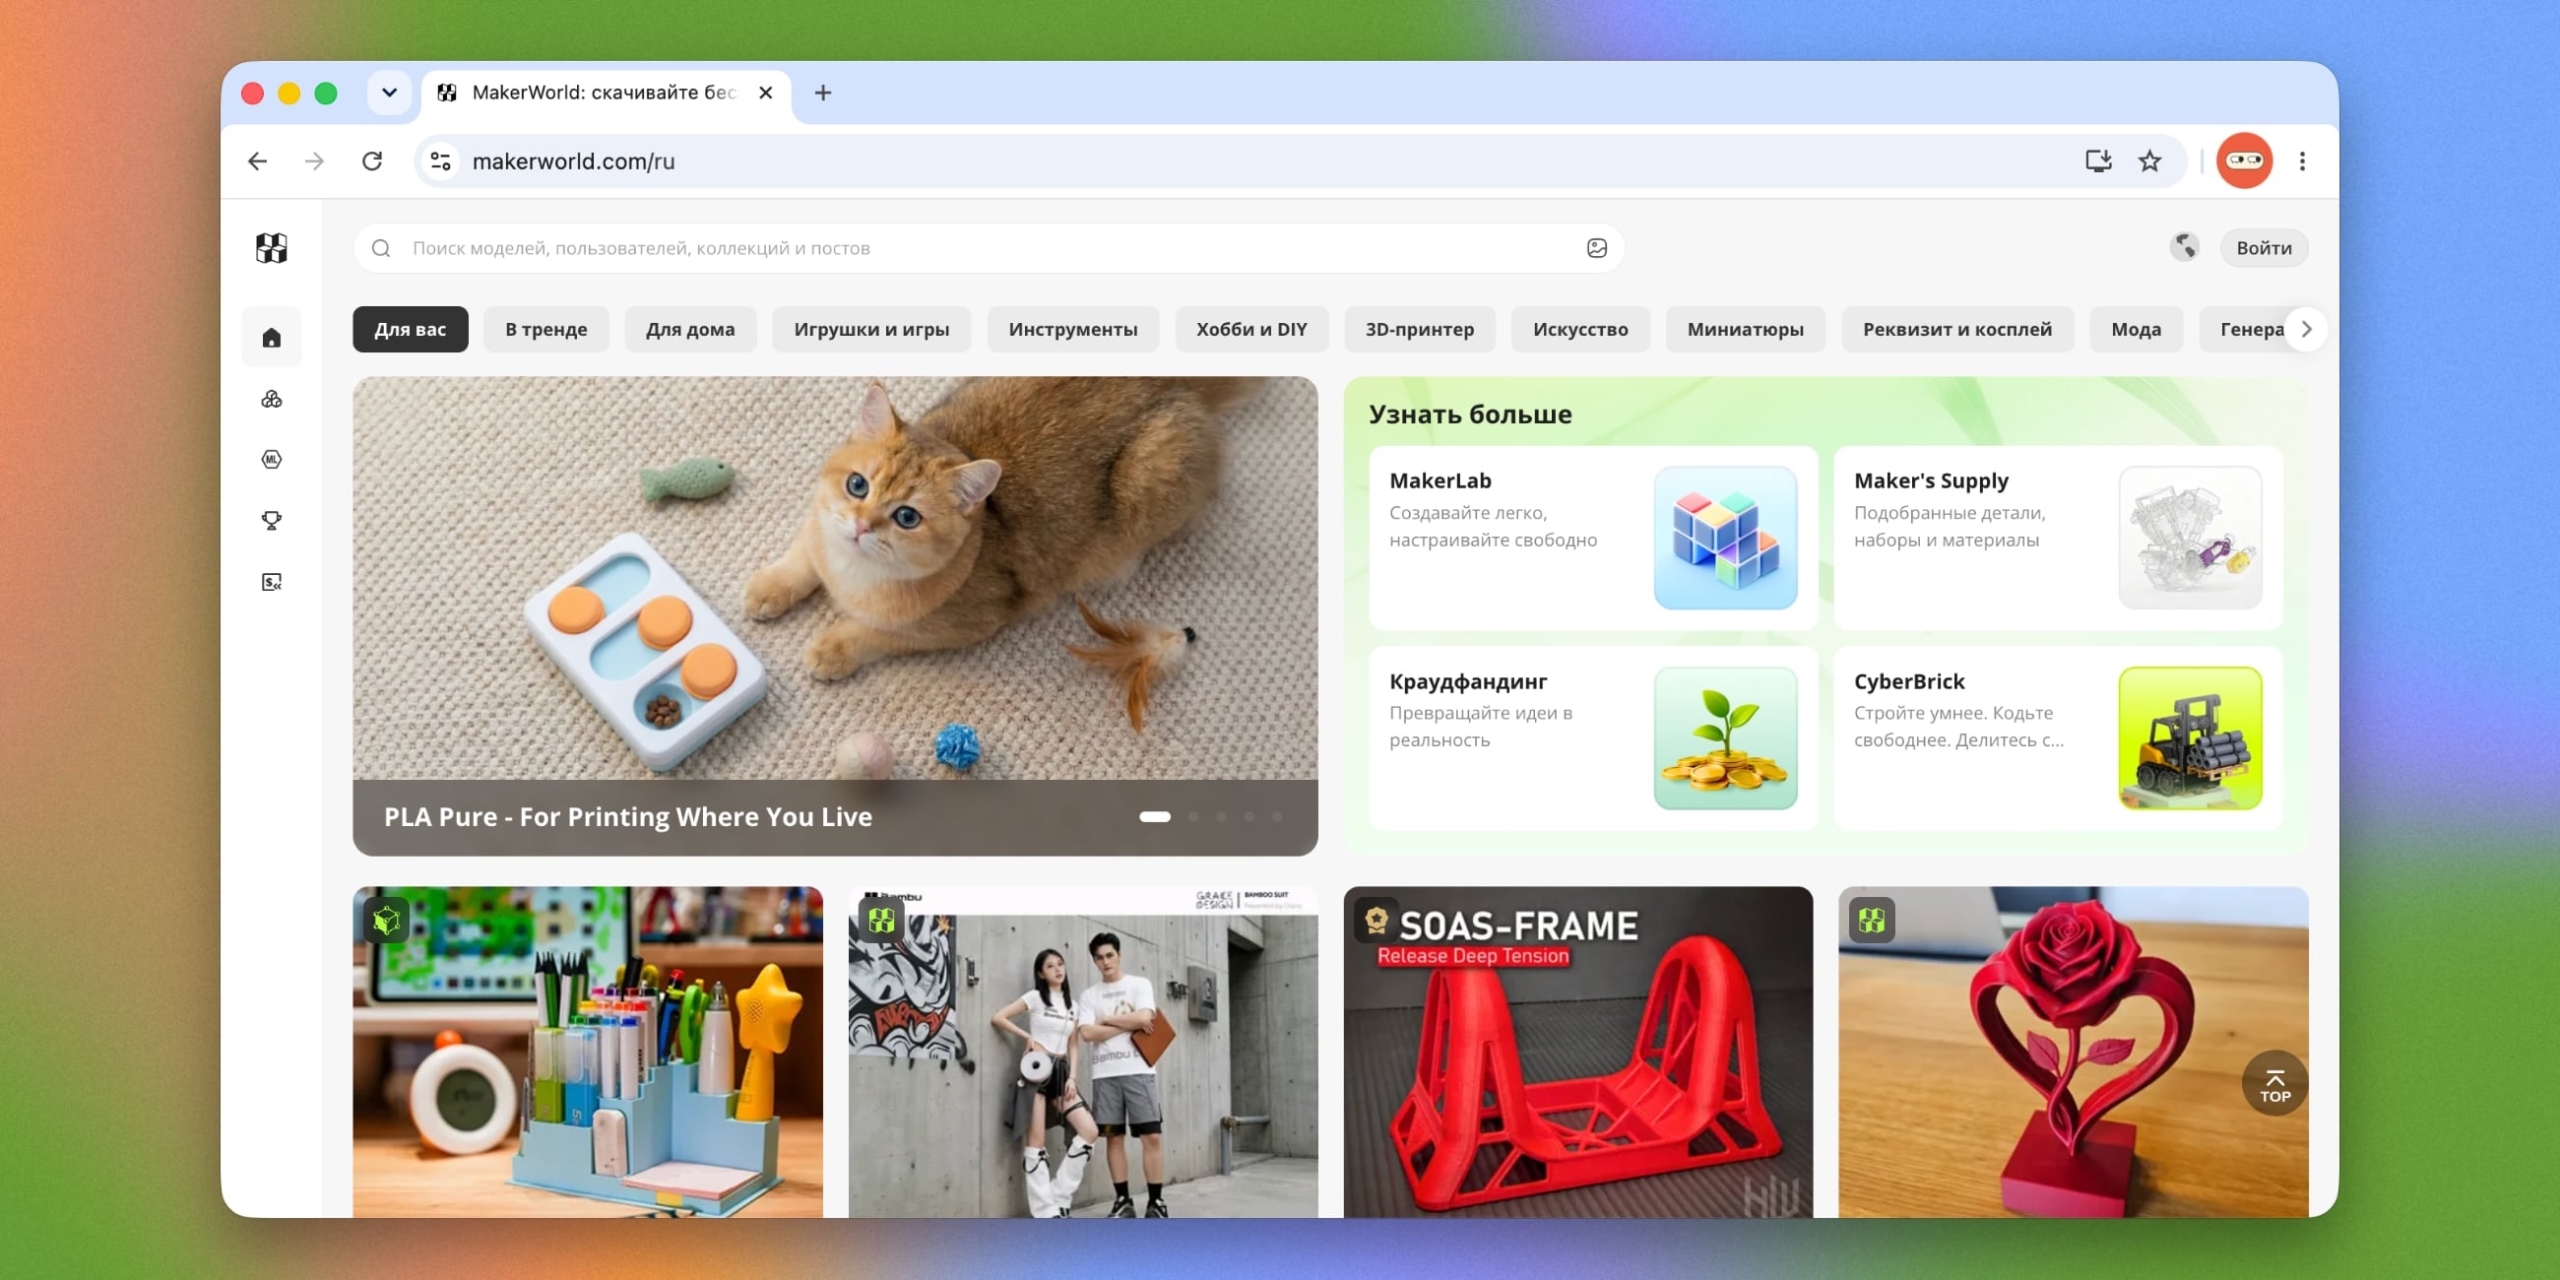Open the couple fashion photo thumbnail
Screen dimensions: 2560x1280
pyautogui.click(x=1083, y=1052)
